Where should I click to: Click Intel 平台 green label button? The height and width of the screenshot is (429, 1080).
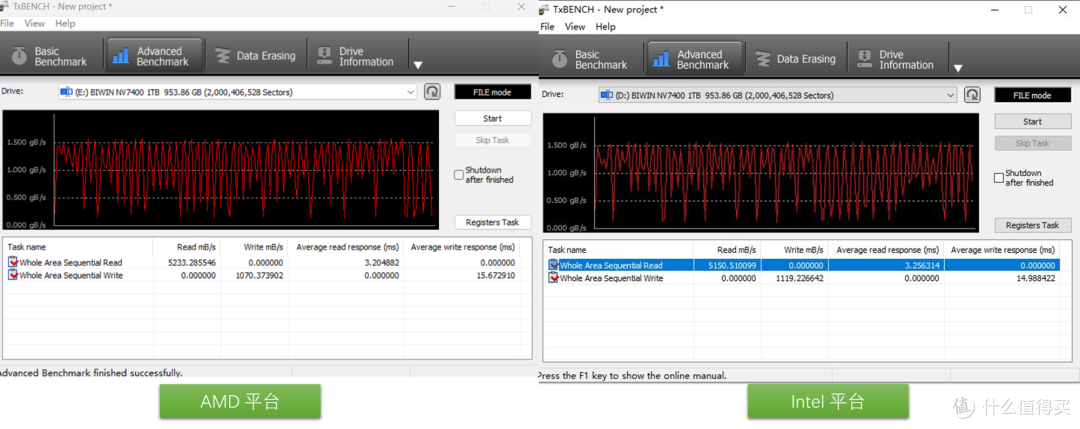828,401
